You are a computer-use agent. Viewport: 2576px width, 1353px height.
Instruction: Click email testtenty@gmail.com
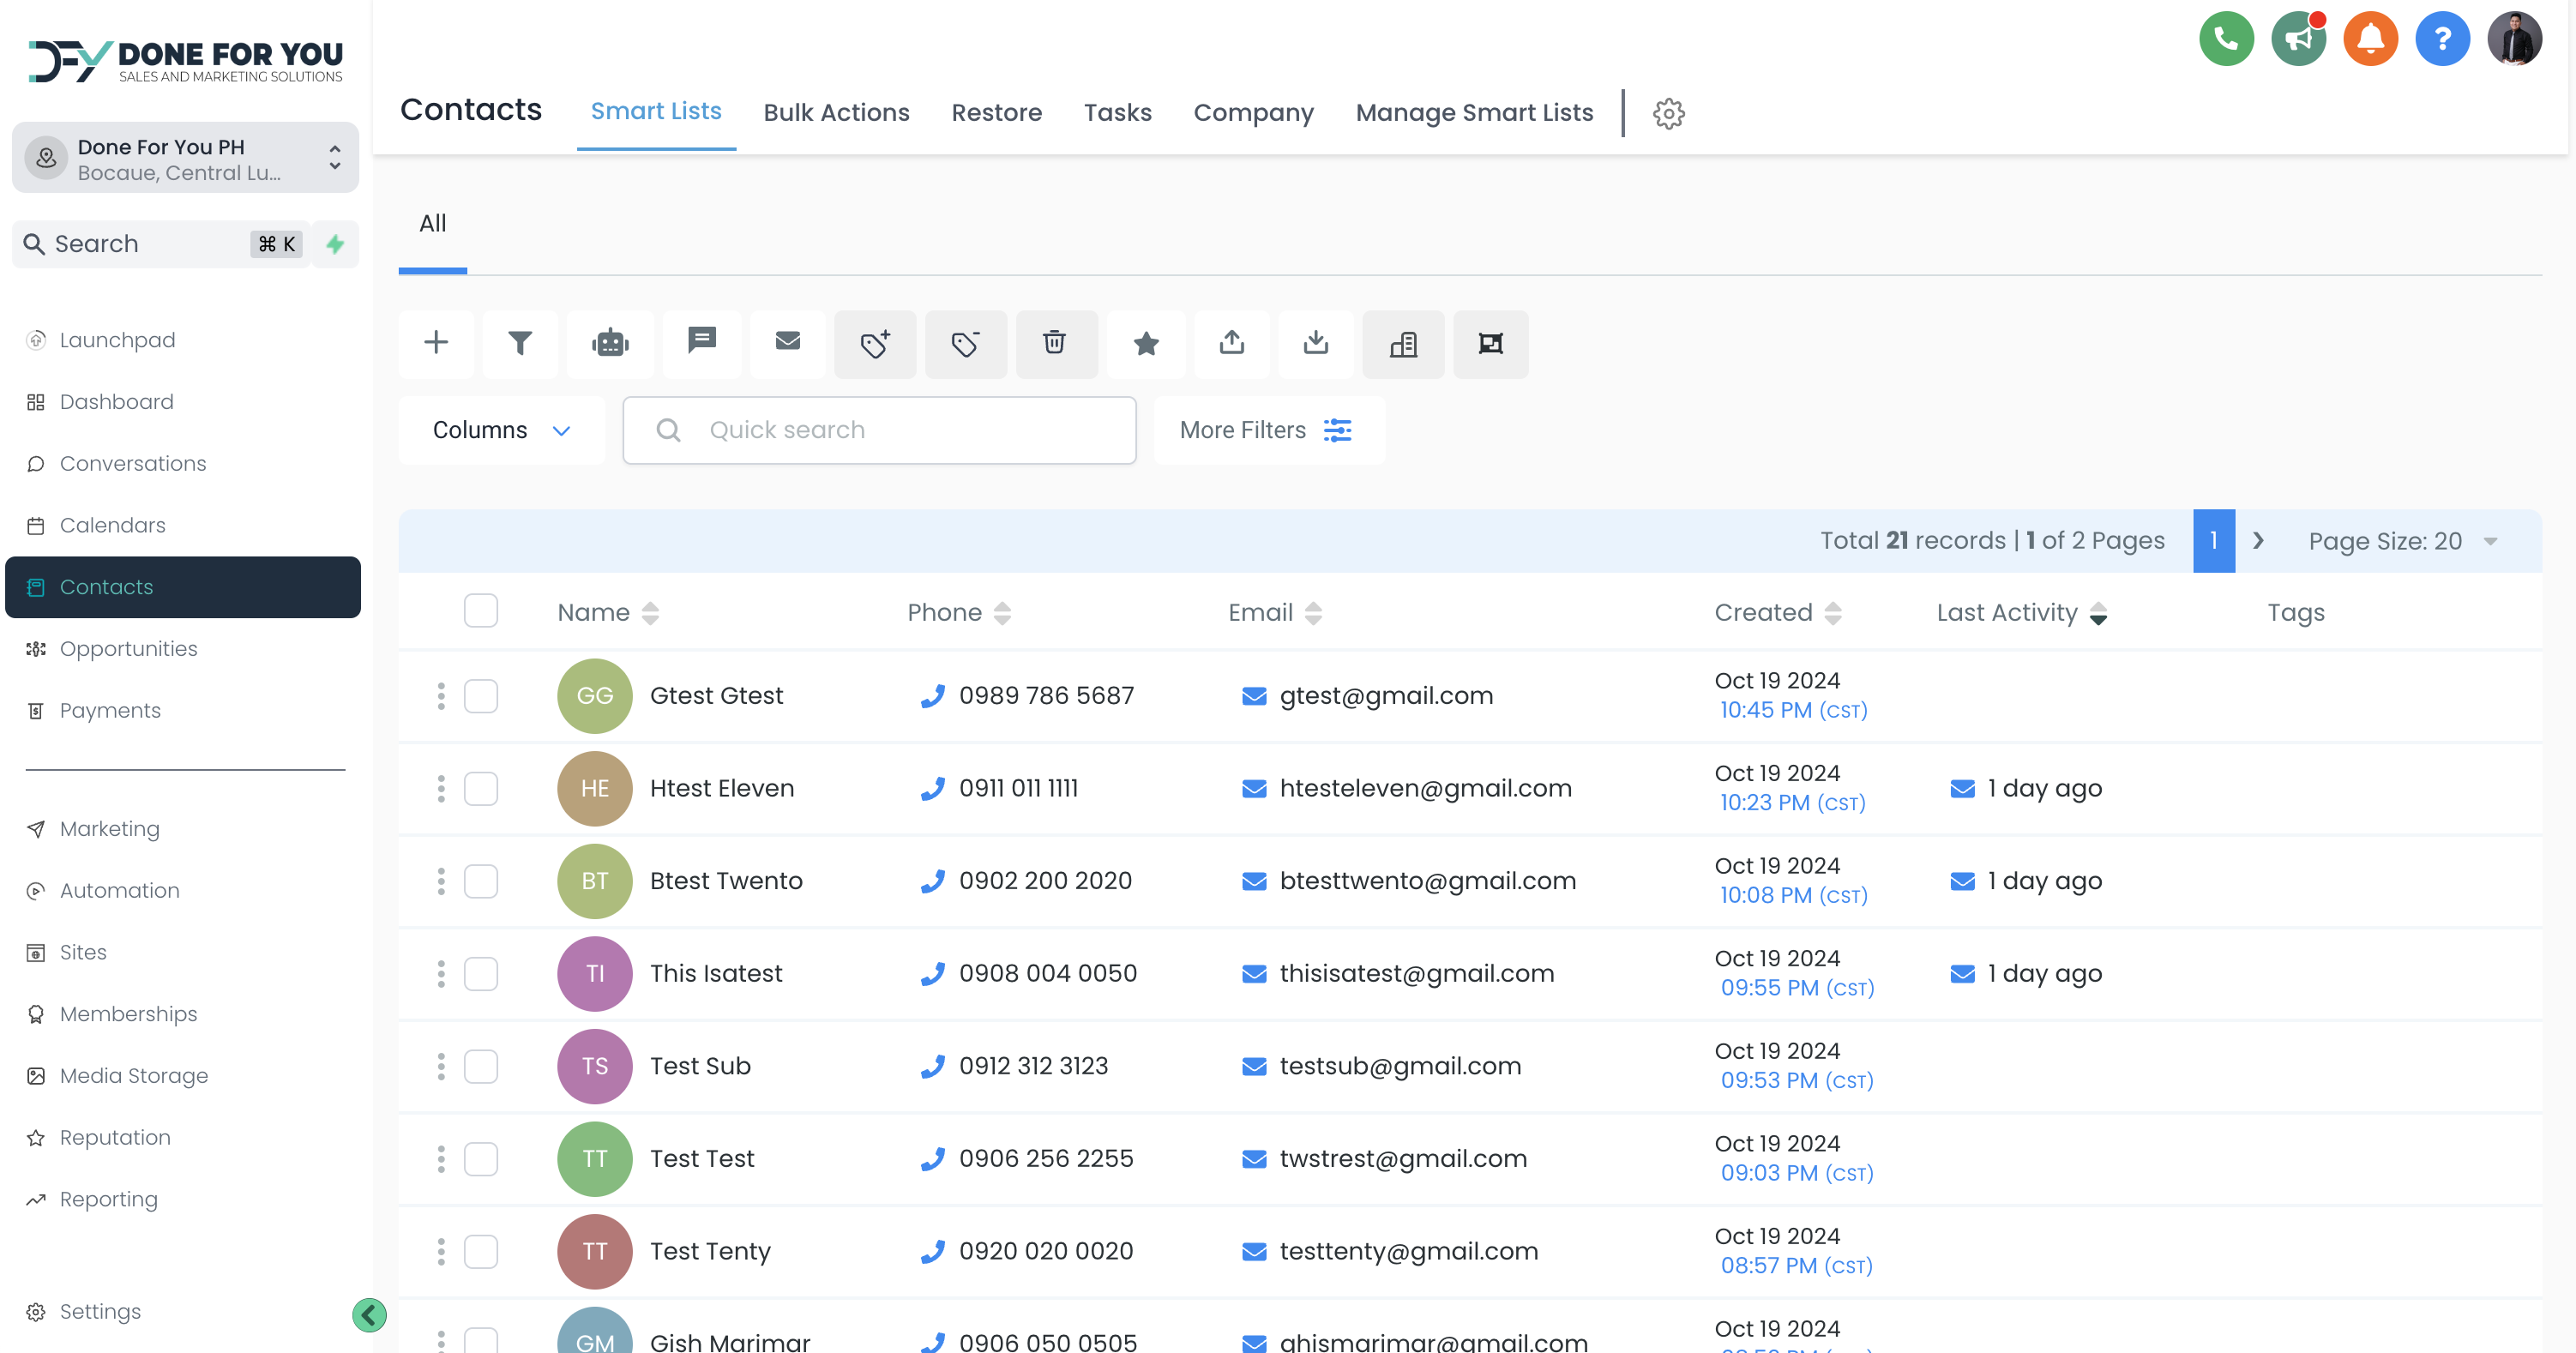tap(1408, 1251)
